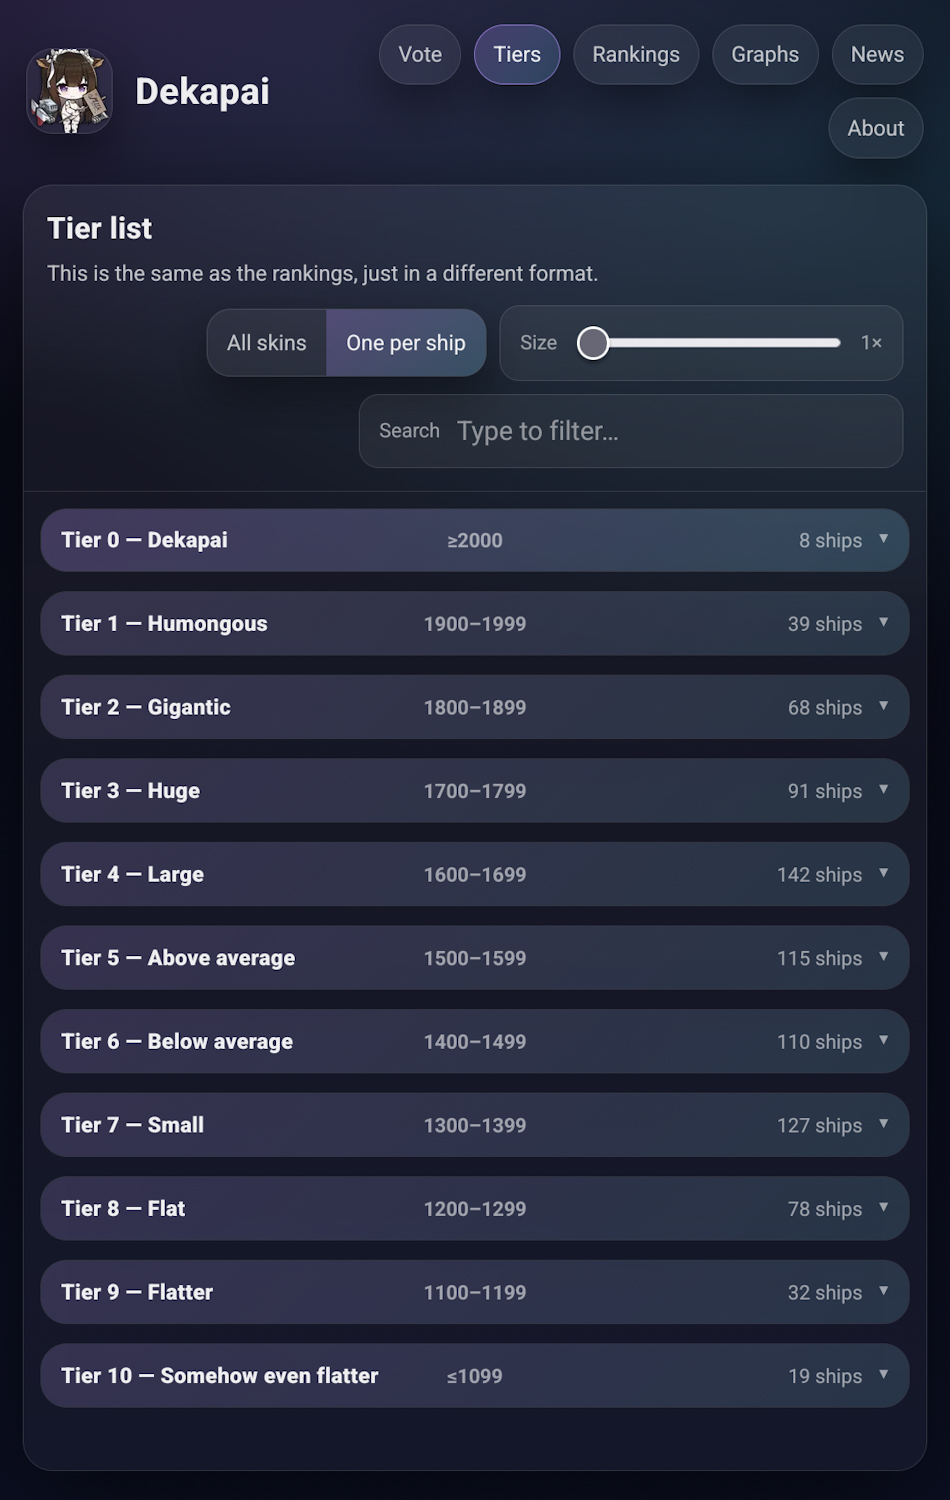Focus the Search filter input field

point(670,431)
